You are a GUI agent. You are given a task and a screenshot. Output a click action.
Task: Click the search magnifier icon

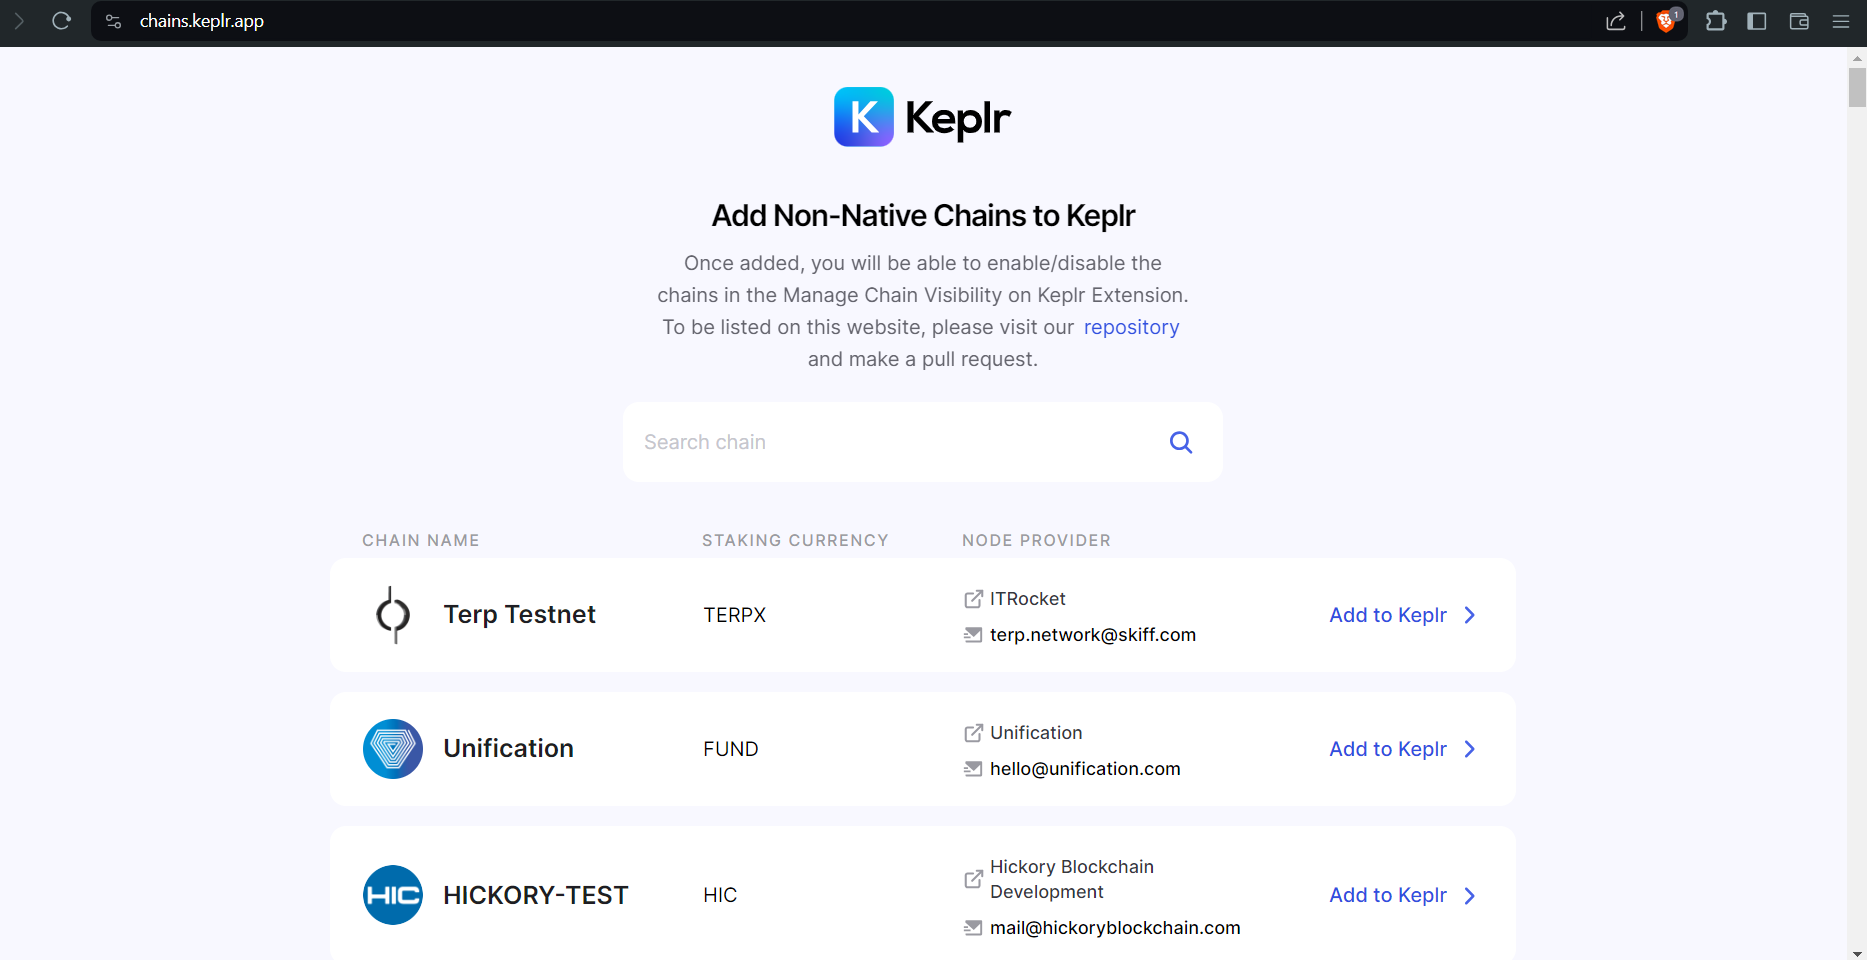pyautogui.click(x=1180, y=442)
